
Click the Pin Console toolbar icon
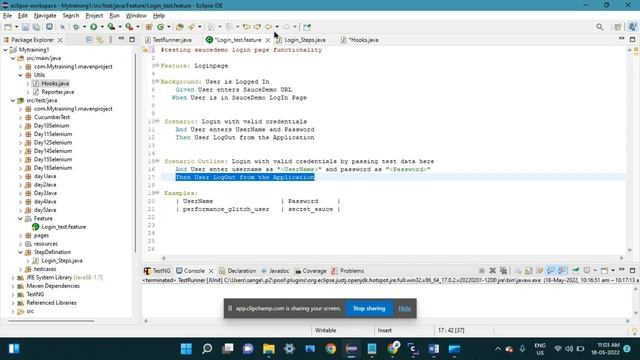576,271
